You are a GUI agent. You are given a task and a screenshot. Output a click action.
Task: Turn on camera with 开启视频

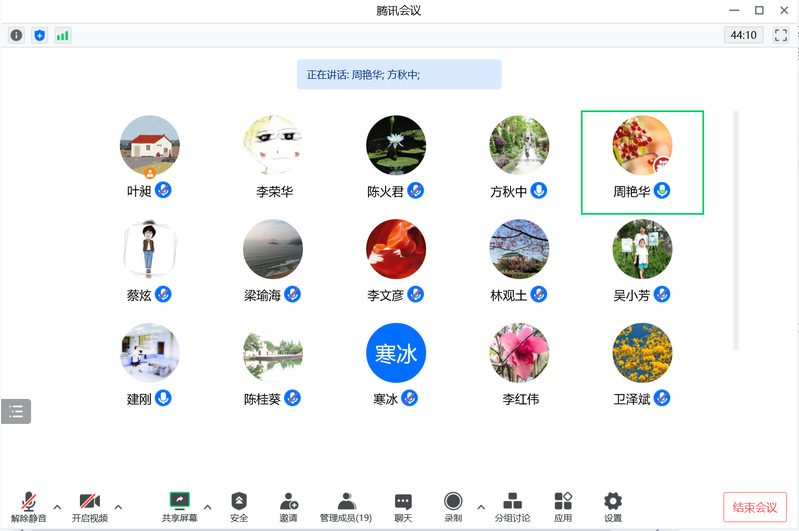click(90, 507)
